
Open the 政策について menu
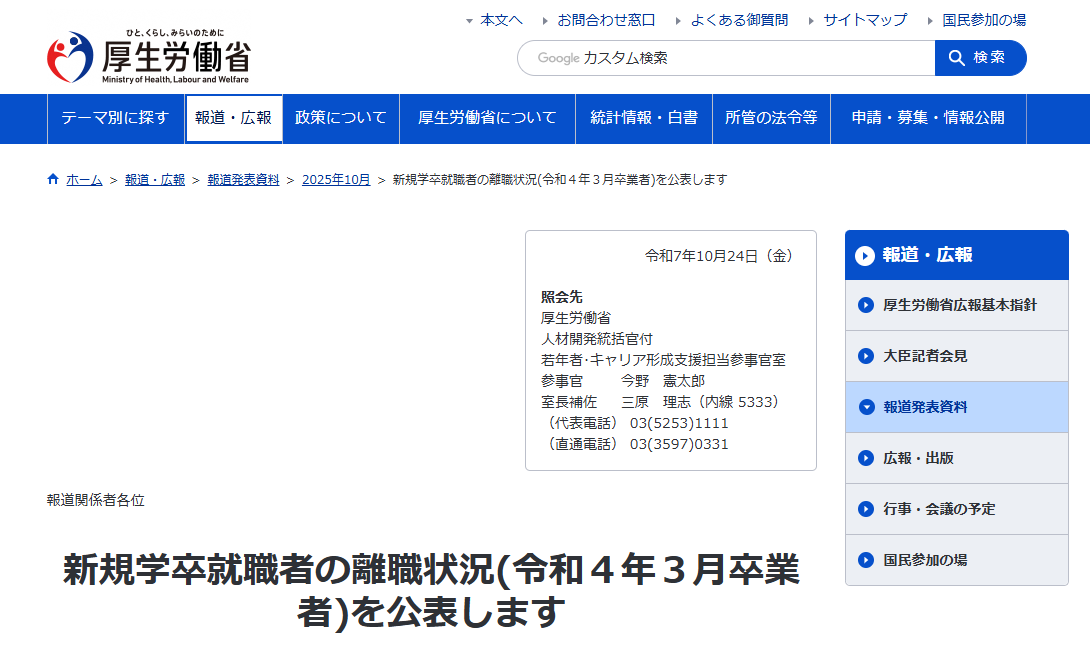click(341, 119)
